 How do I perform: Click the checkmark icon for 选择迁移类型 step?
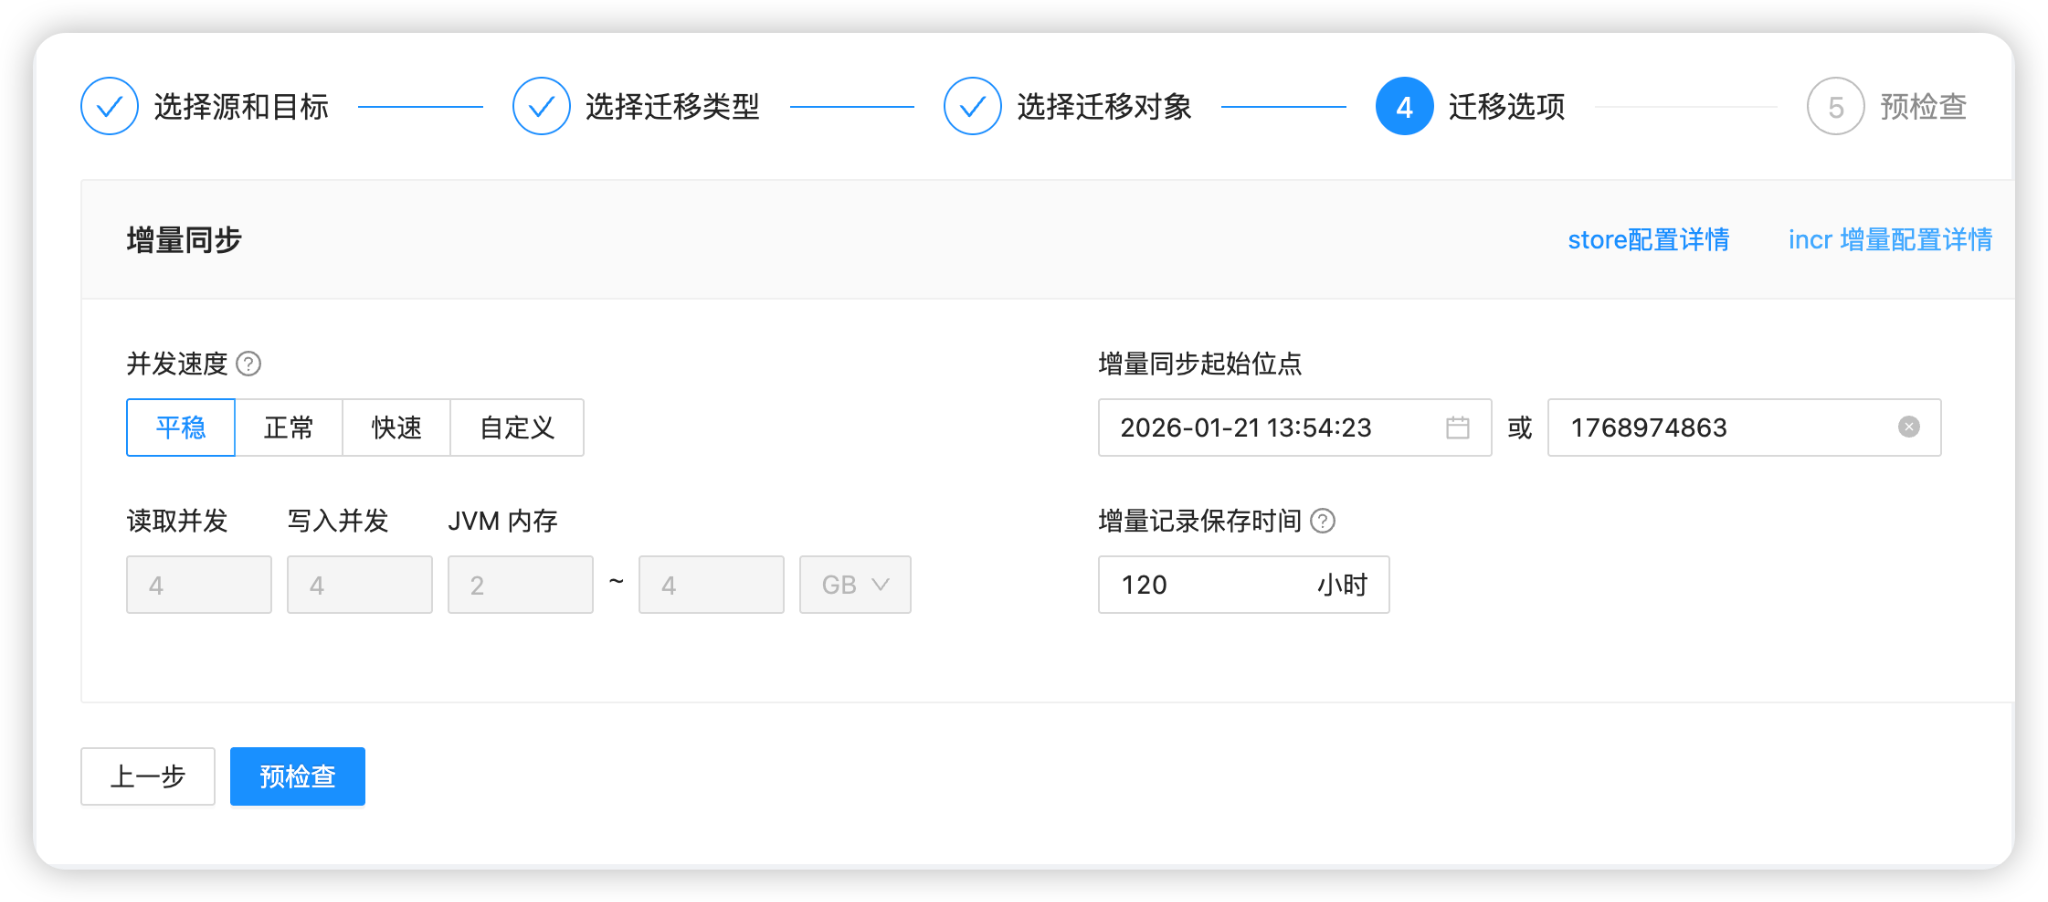541,107
